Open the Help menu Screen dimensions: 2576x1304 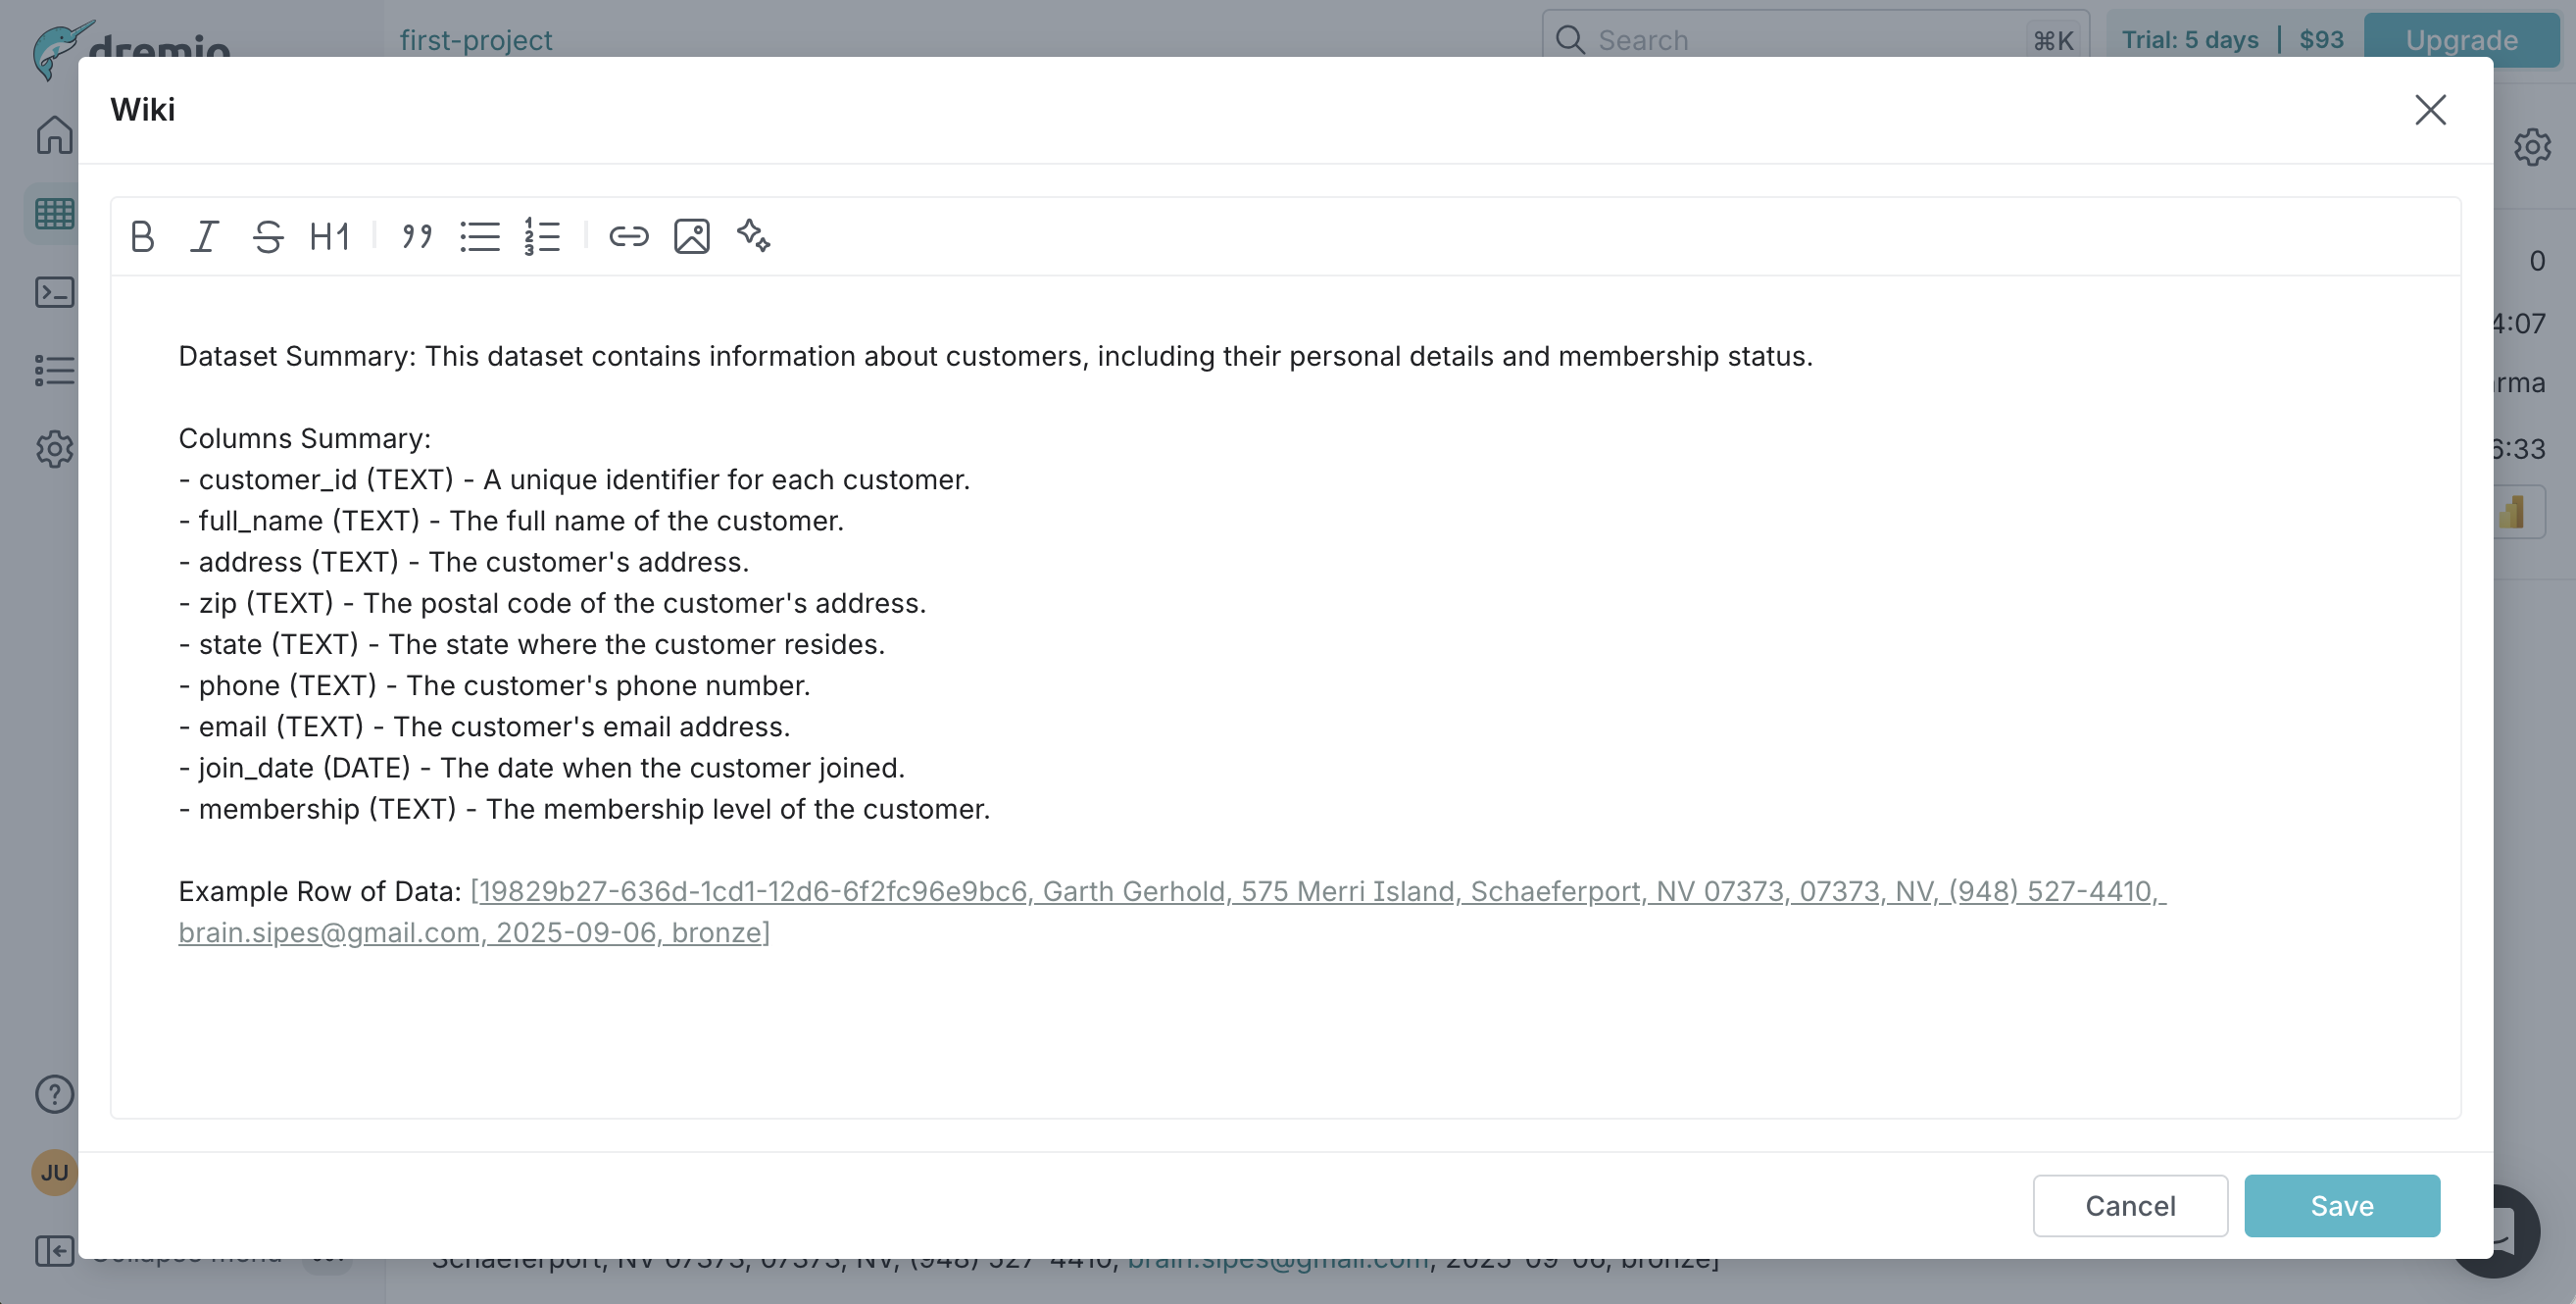pyautogui.click(x=54, y=1094)
